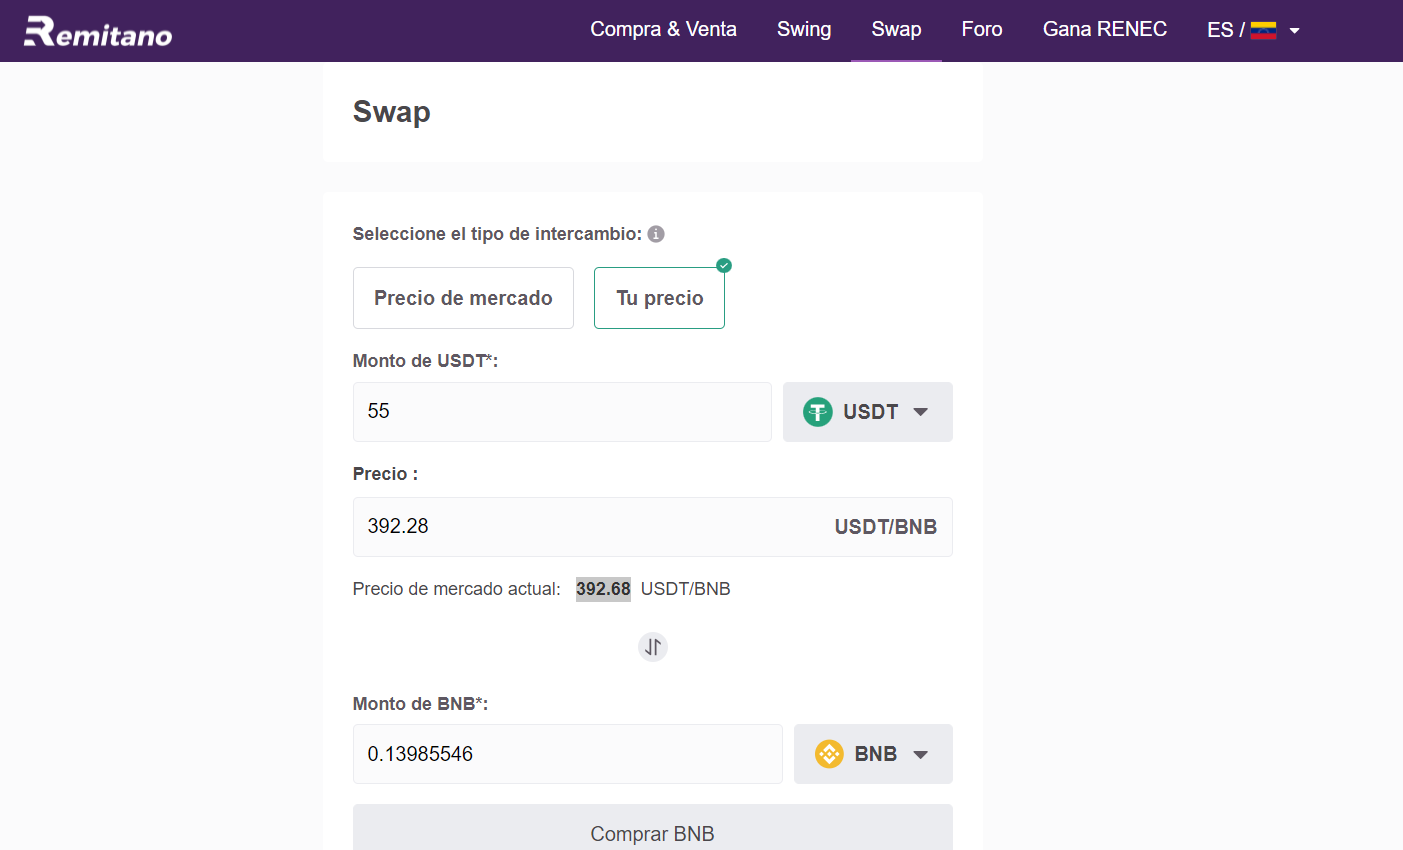Click the green Tether USDT coin icon

coord(818,412)
